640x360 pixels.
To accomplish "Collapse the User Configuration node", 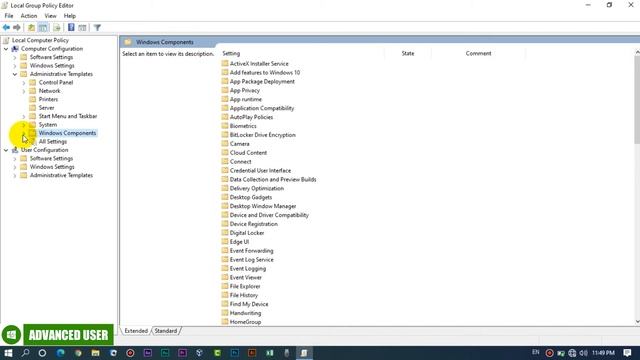I will [6, 150].
